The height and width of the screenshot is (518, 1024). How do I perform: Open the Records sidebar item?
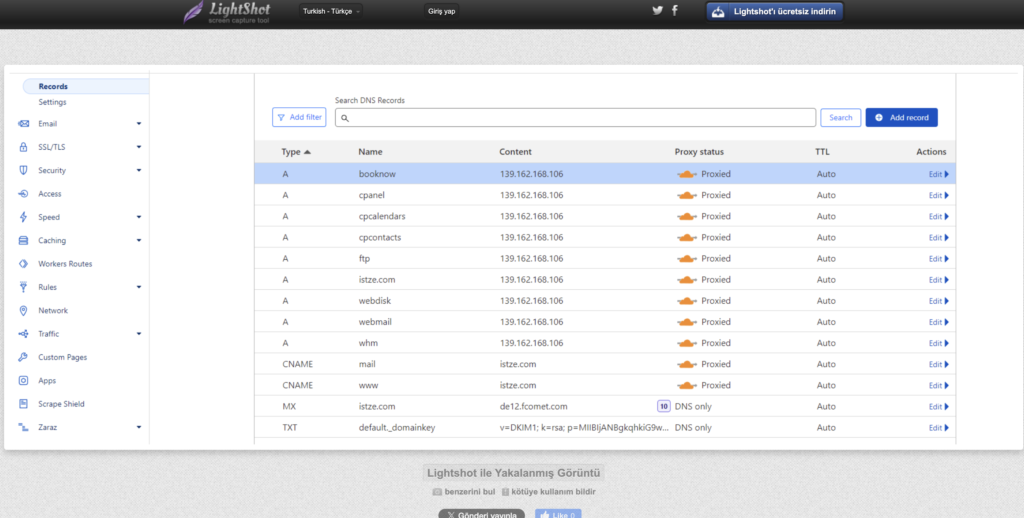point(53,87)
